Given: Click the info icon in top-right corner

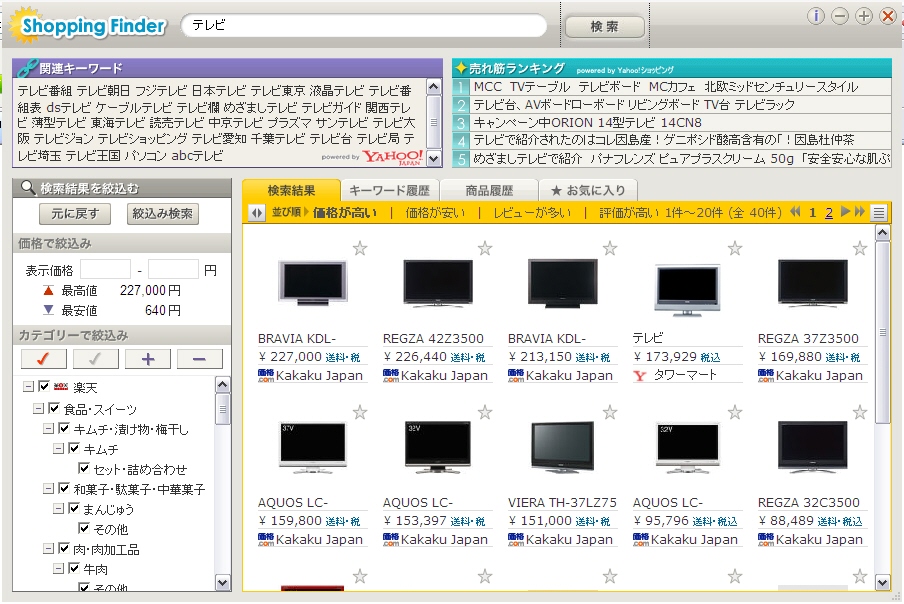Looking at the screenshot, I should click(x=815, y=16).
